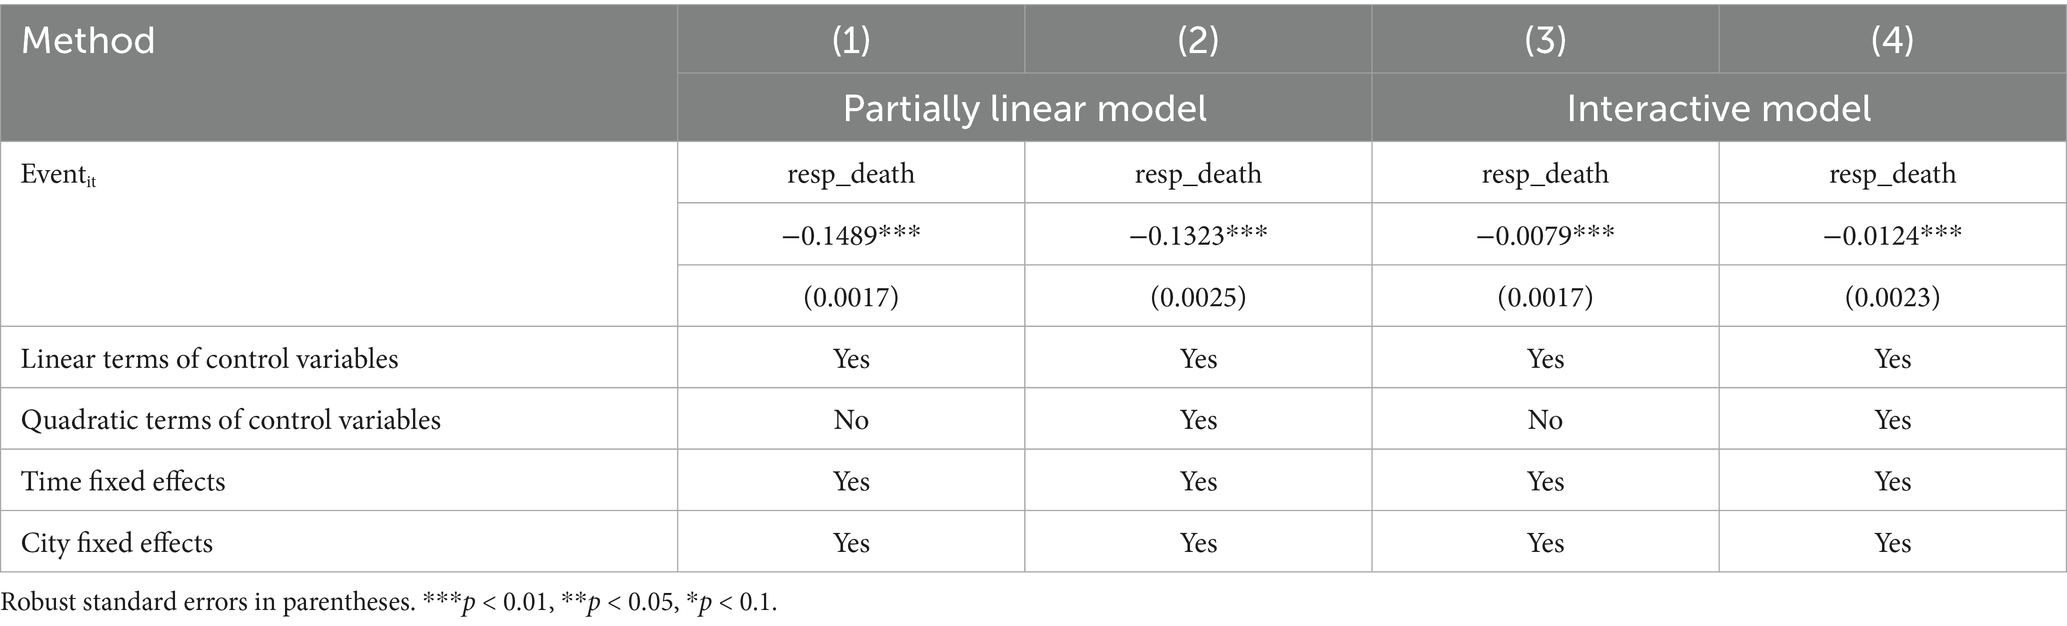
Task: Click the column (4) header
Action: (x=1892, y=41)
